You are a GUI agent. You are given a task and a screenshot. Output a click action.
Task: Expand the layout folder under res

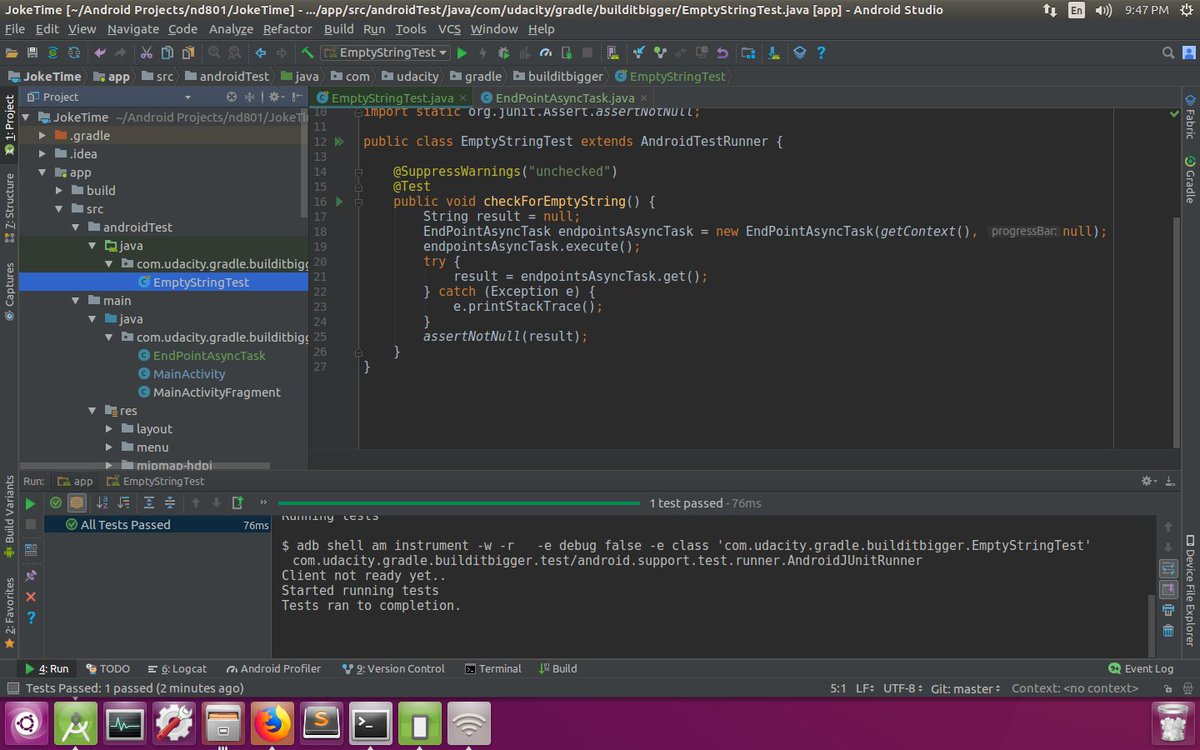(x=110, y=429)
